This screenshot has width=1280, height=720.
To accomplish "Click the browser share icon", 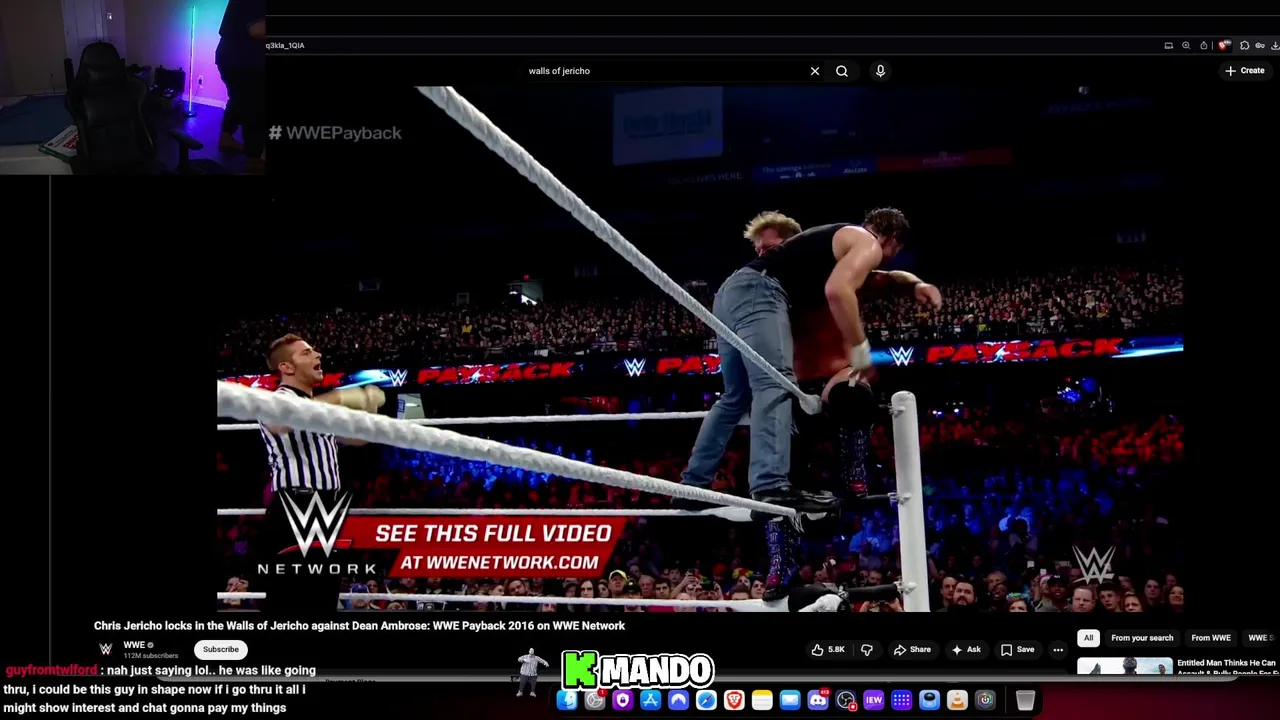I will tap(1204, 45).
